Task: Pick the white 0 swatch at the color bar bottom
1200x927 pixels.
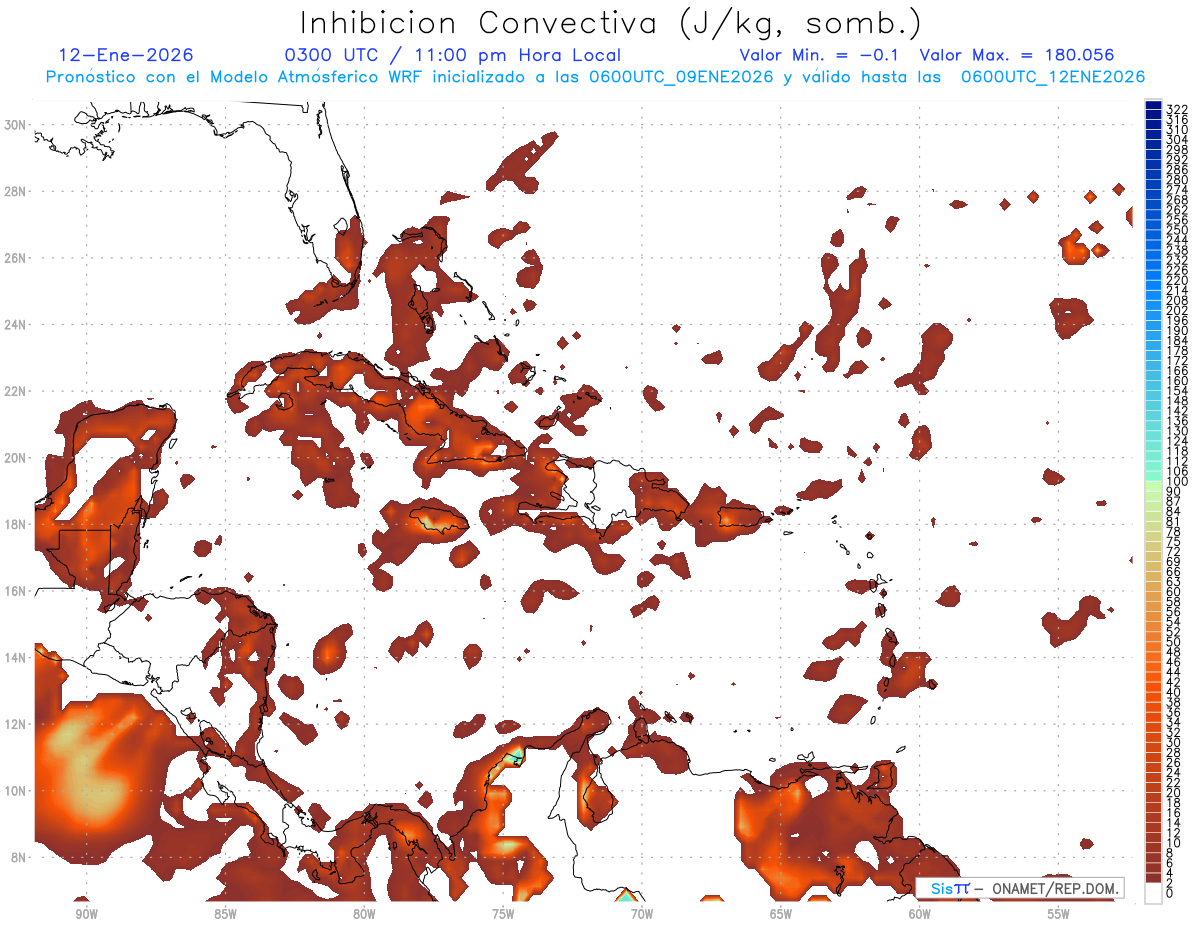Action: coord(1154,892)
